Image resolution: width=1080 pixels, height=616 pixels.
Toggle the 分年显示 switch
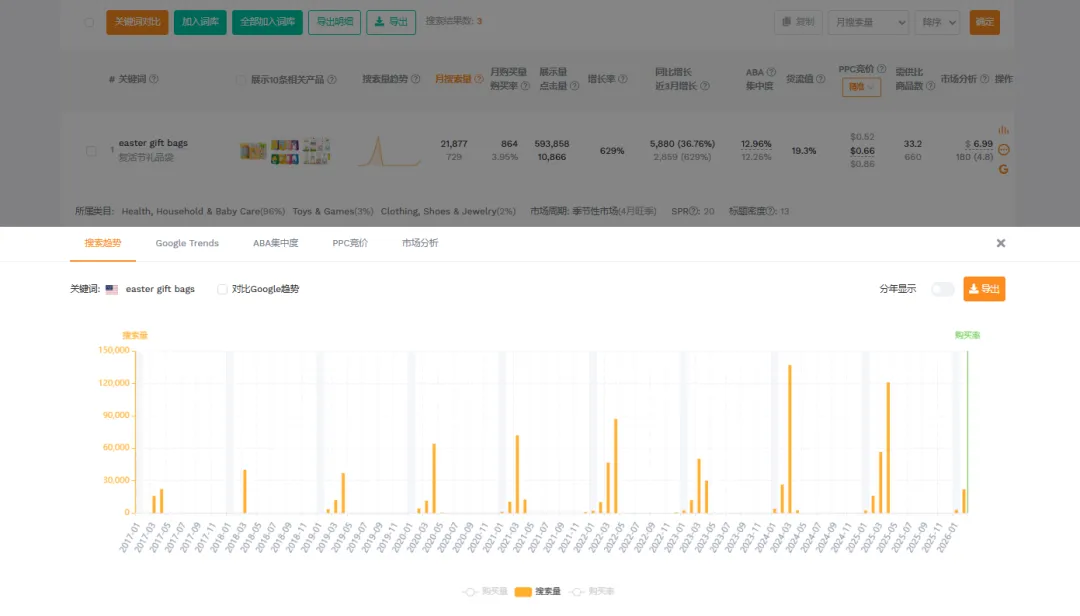click(x=942, y=289)
